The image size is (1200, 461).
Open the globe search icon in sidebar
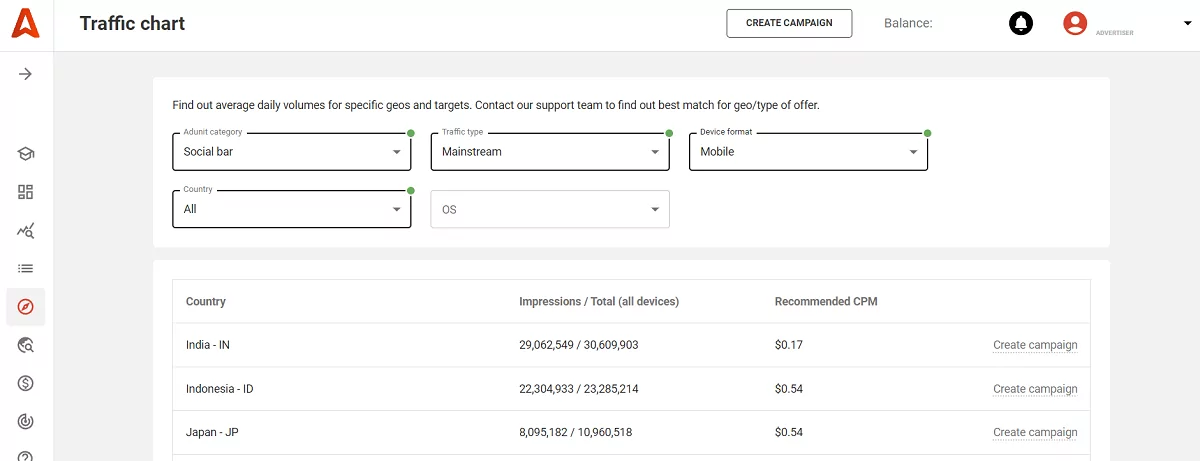tap(26, 345)
